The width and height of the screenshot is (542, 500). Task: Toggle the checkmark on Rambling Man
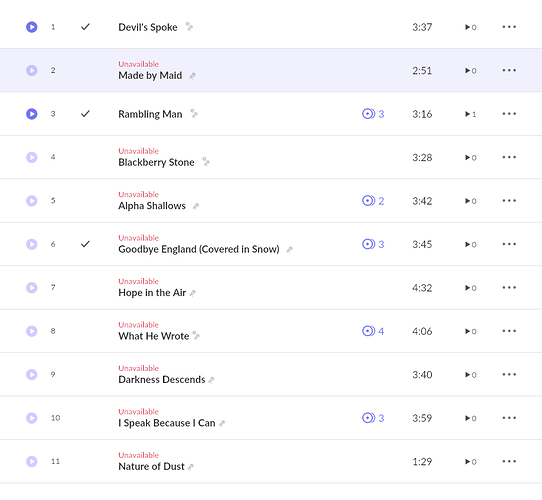85,114
